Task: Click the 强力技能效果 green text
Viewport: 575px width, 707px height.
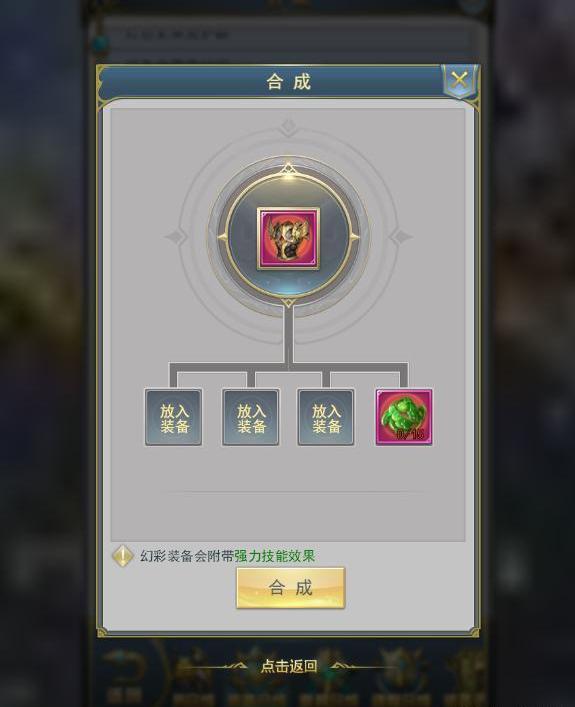Action: [x=274, y=556]
